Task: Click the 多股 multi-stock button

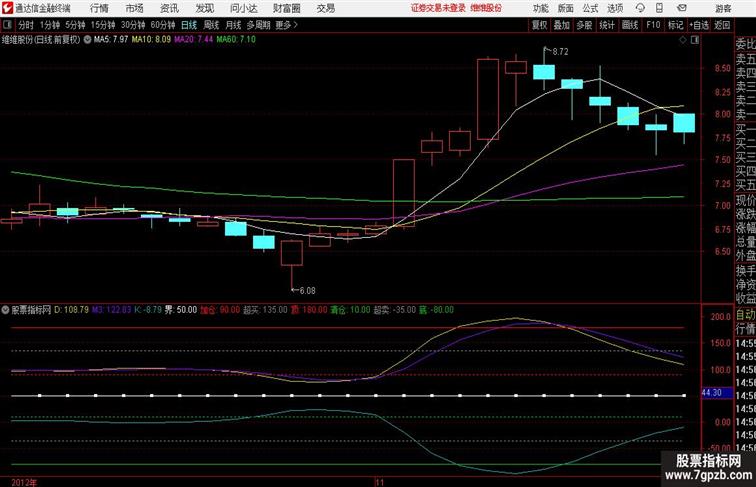Action: [x=584, y=25]
